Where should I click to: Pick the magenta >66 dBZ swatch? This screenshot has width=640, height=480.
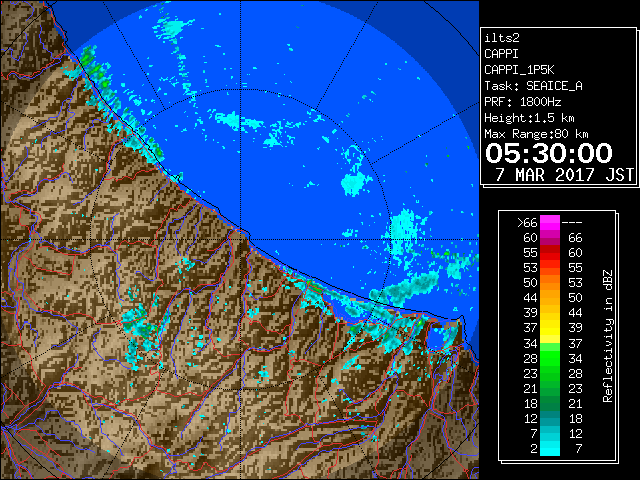[x=550, y=223]
